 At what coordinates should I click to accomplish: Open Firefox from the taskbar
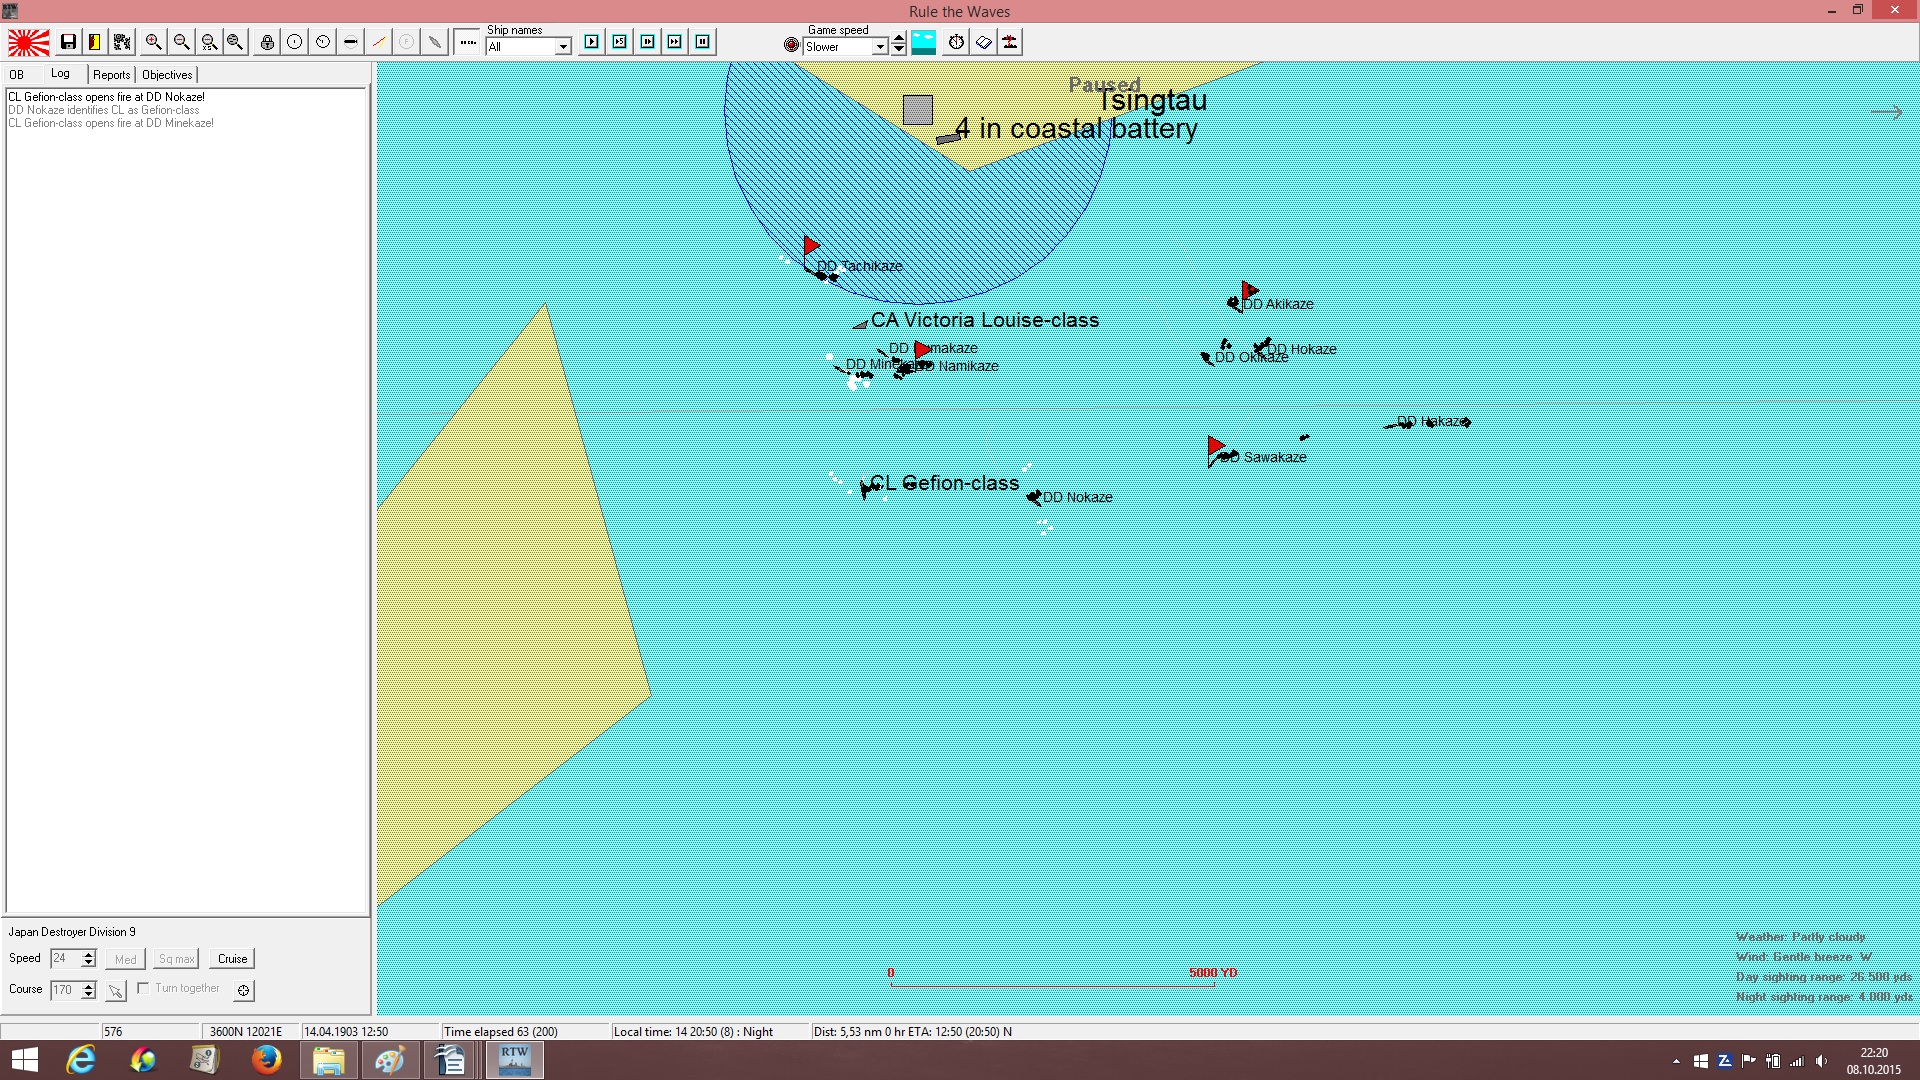(x=266, y=1060)
